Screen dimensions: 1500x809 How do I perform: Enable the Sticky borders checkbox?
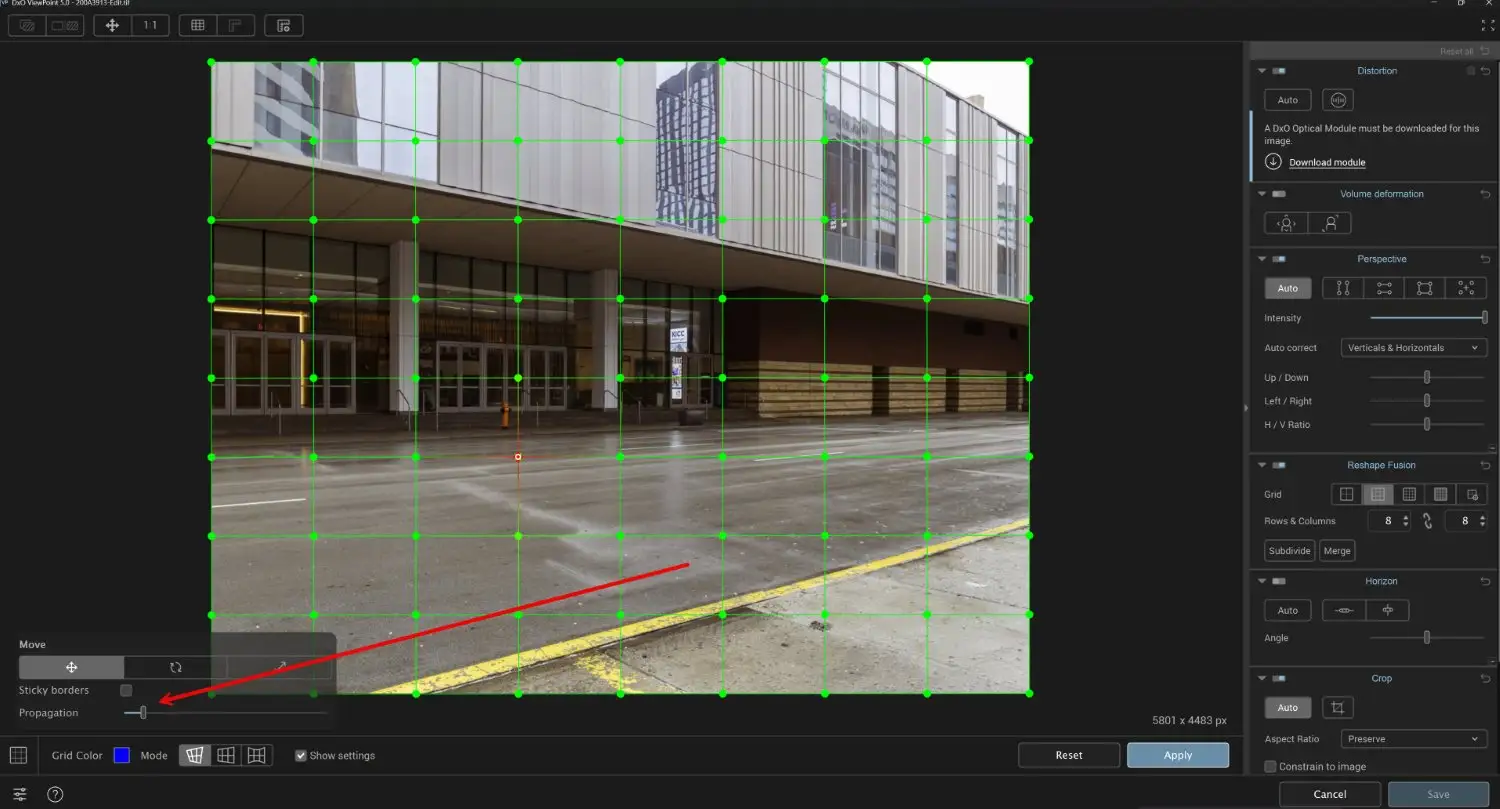click(125, 690)
